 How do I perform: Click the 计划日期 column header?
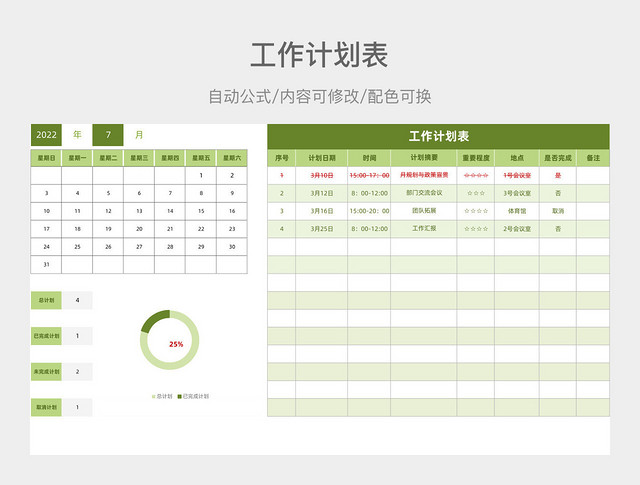coord(322,158)
